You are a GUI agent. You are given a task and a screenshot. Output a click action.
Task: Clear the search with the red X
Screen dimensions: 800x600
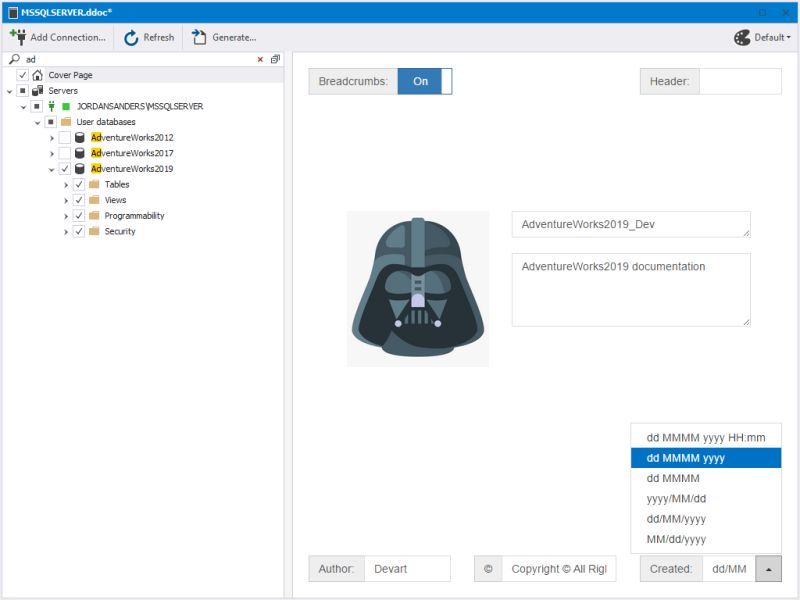coord(260,59)
